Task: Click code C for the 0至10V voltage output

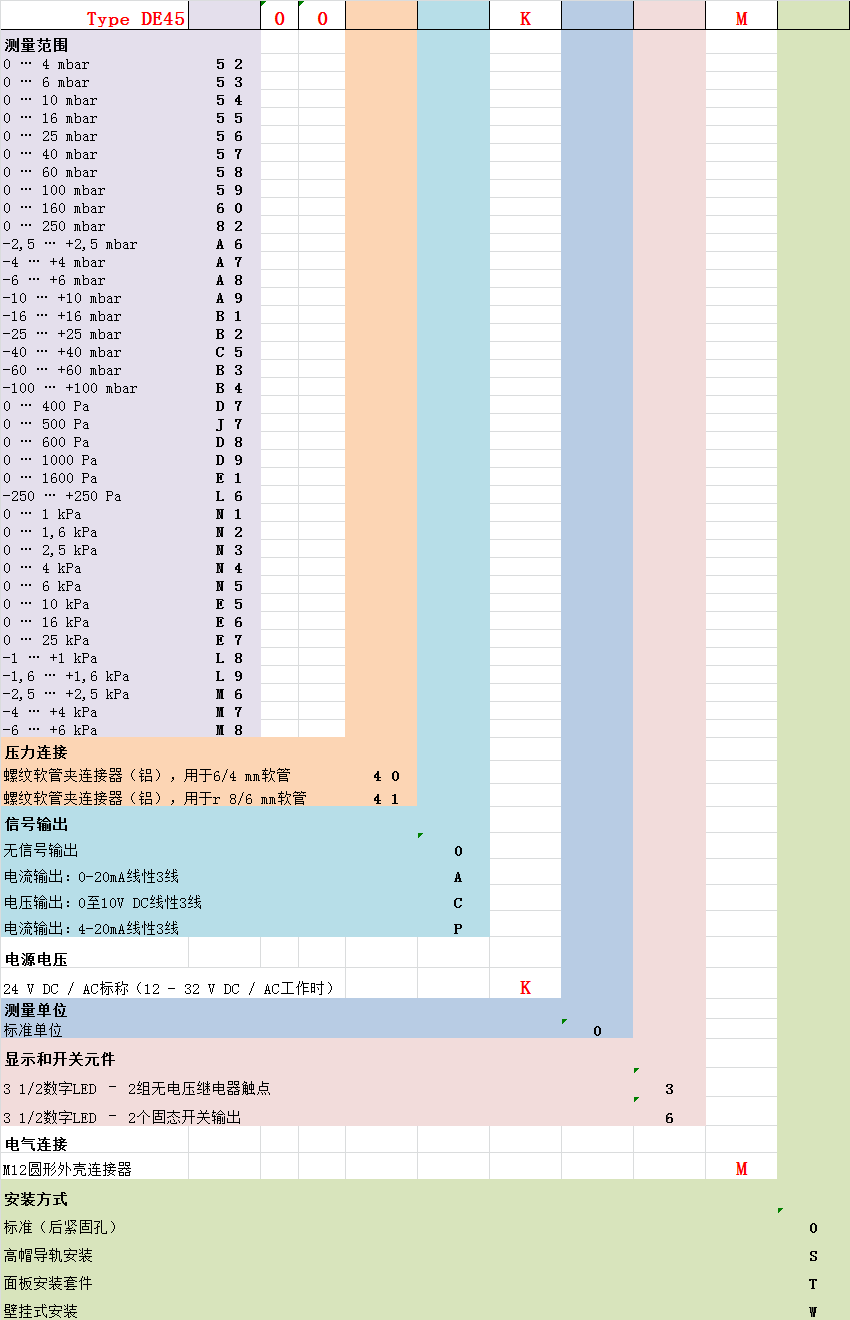Action: click(458, 903)
